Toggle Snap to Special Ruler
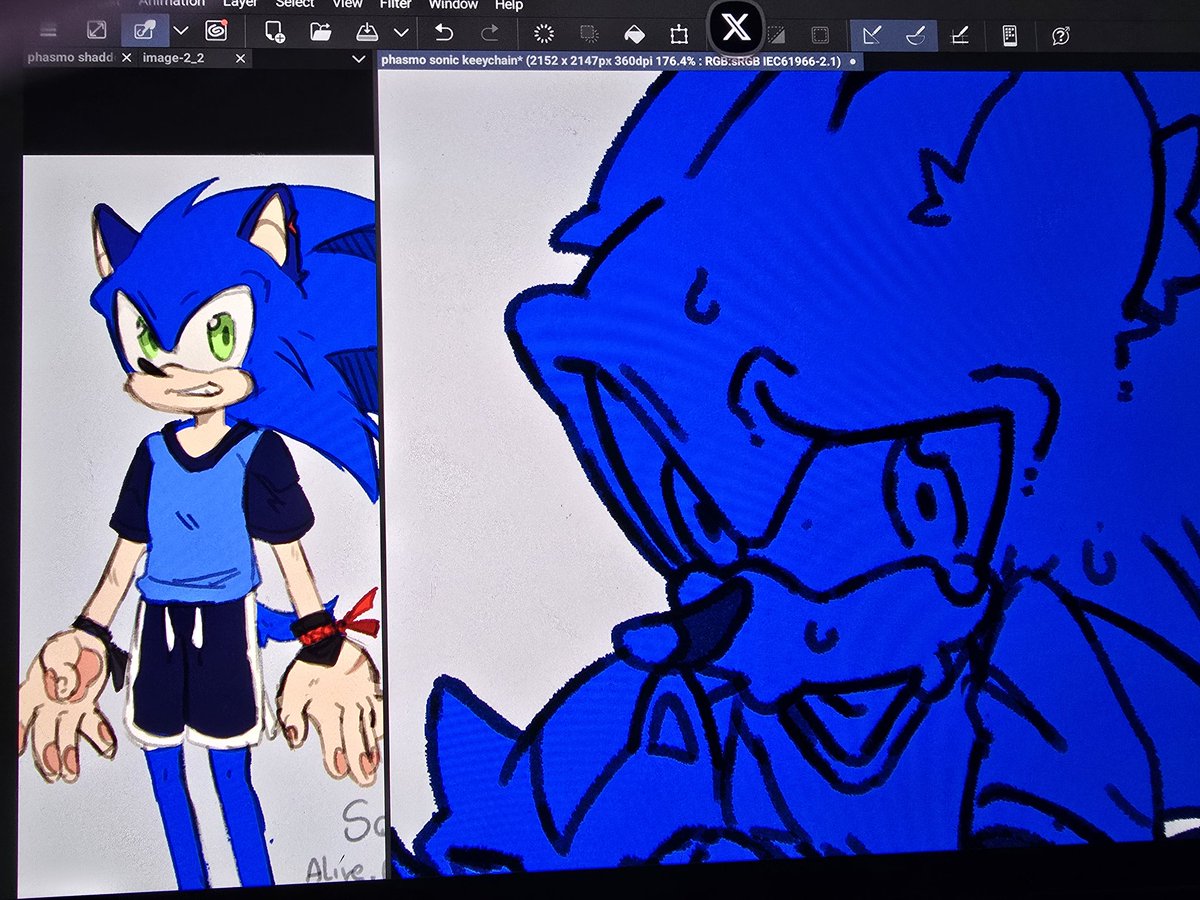Viewport: 1200px width, 900px height. pyautogui.click(x=915, y=35)
